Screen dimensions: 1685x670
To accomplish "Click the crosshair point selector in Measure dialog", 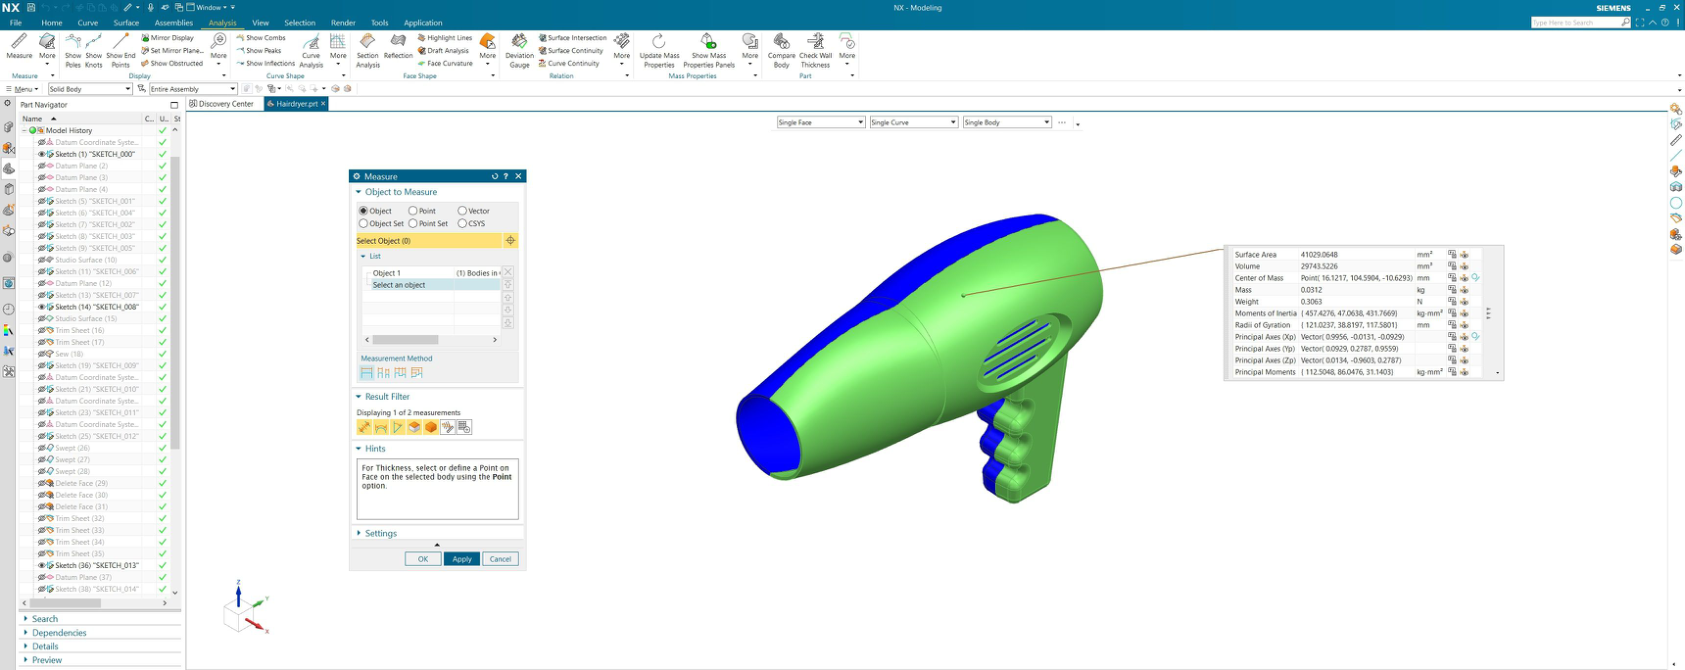I will pyautogui.click(x=510, y=241).
